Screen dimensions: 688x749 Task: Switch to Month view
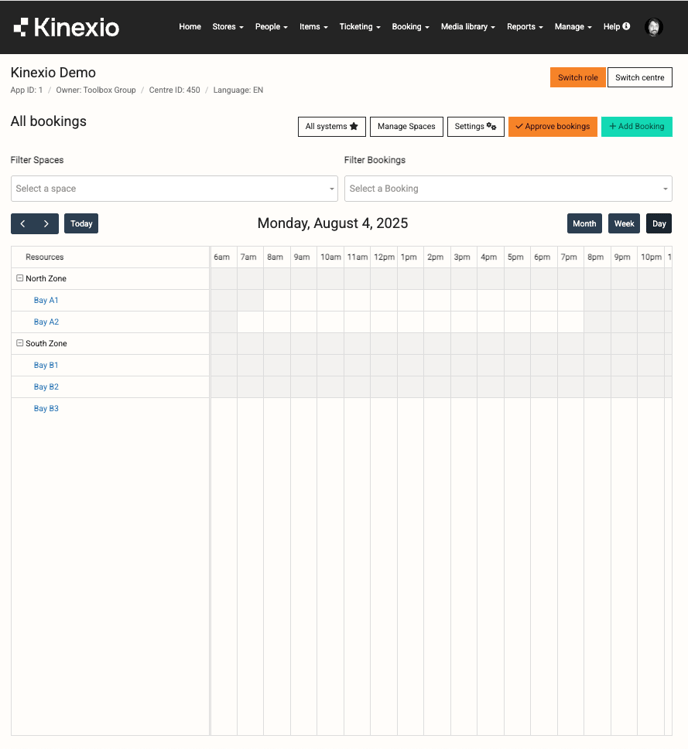point(584,224)
